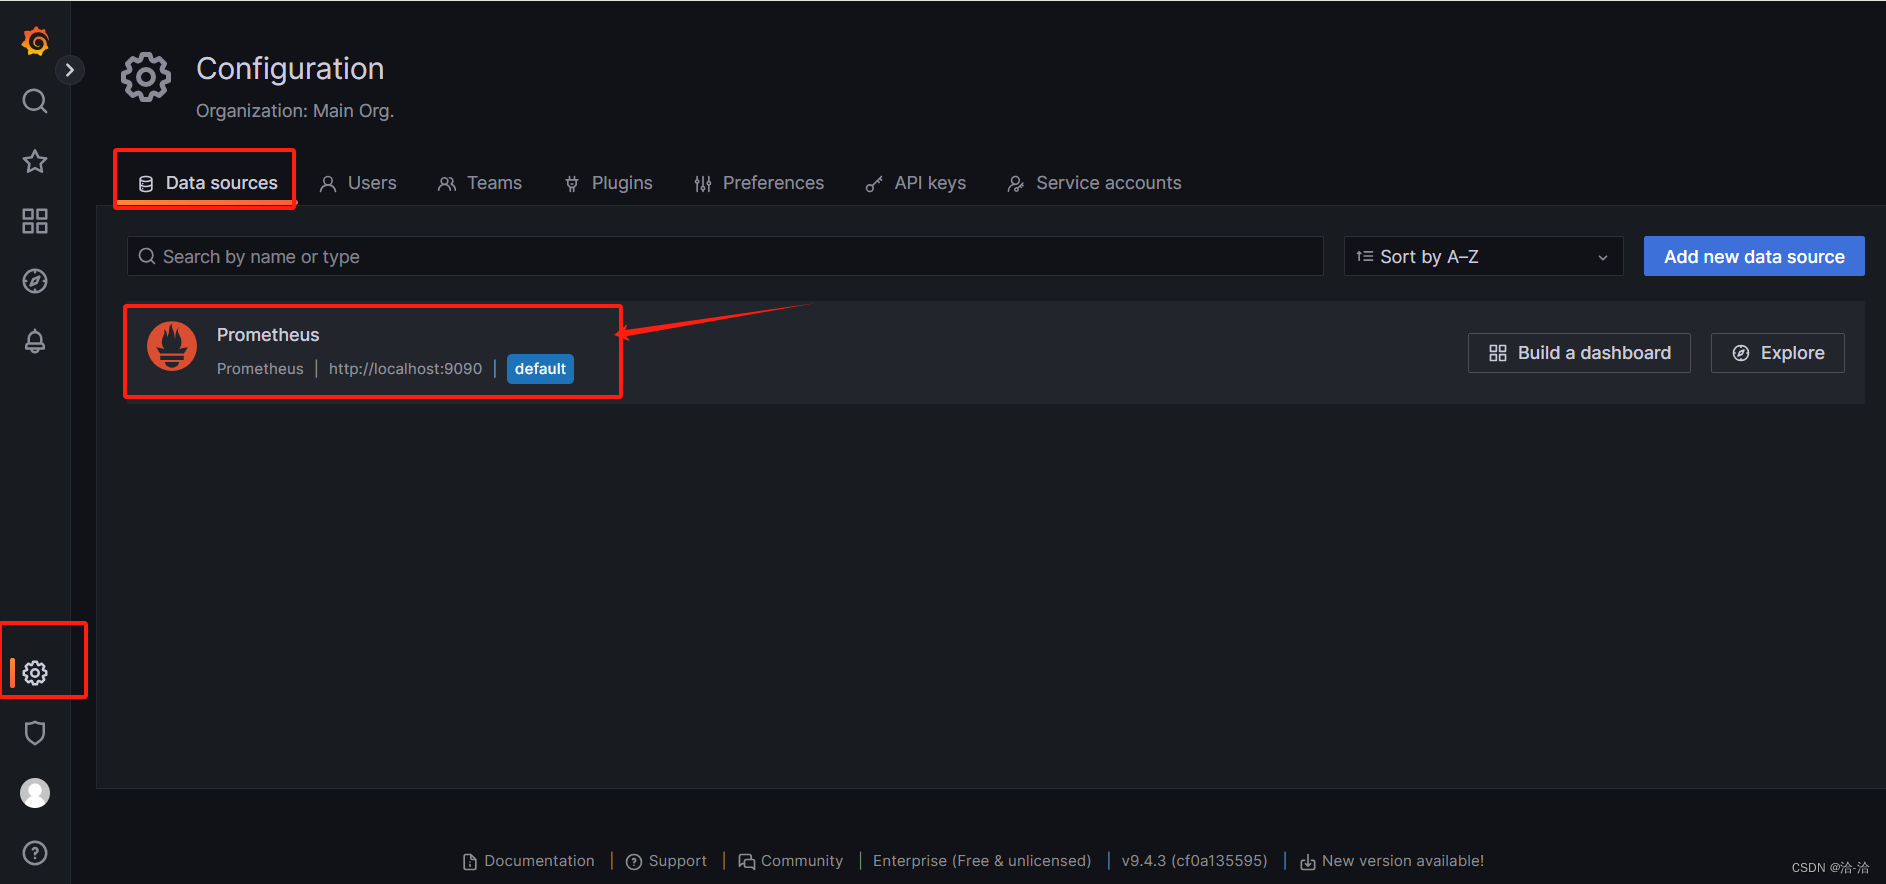Click Enterprise (Free & unlicensed) link
The image size is (1886, 884).
[982, 861]
